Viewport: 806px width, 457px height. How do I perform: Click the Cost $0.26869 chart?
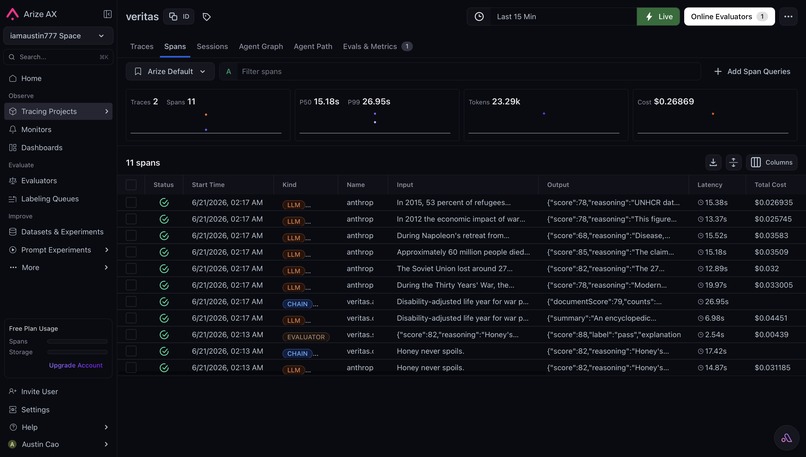click(x=713, y=115)
